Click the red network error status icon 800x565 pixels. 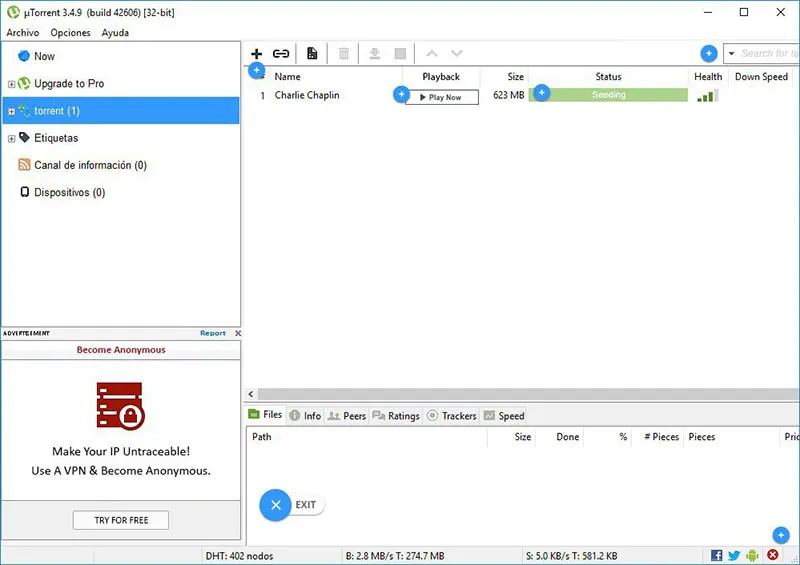point(773,555)
